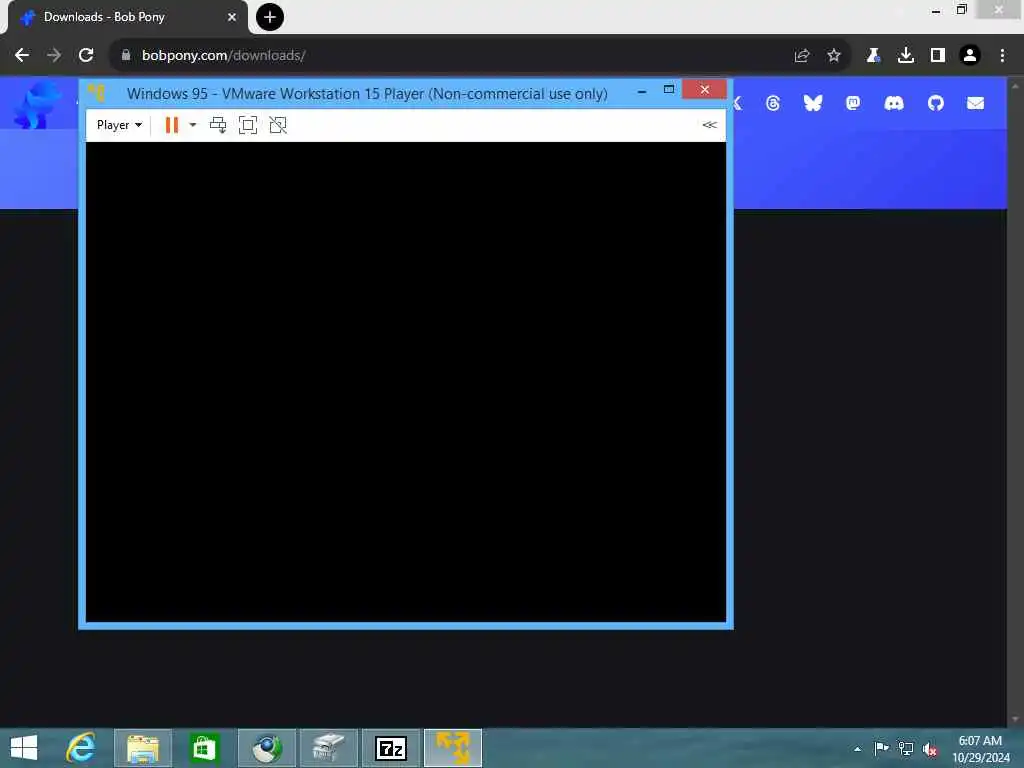
Task: Maximize the VMware Player window
Action: [x=669, y=89]
